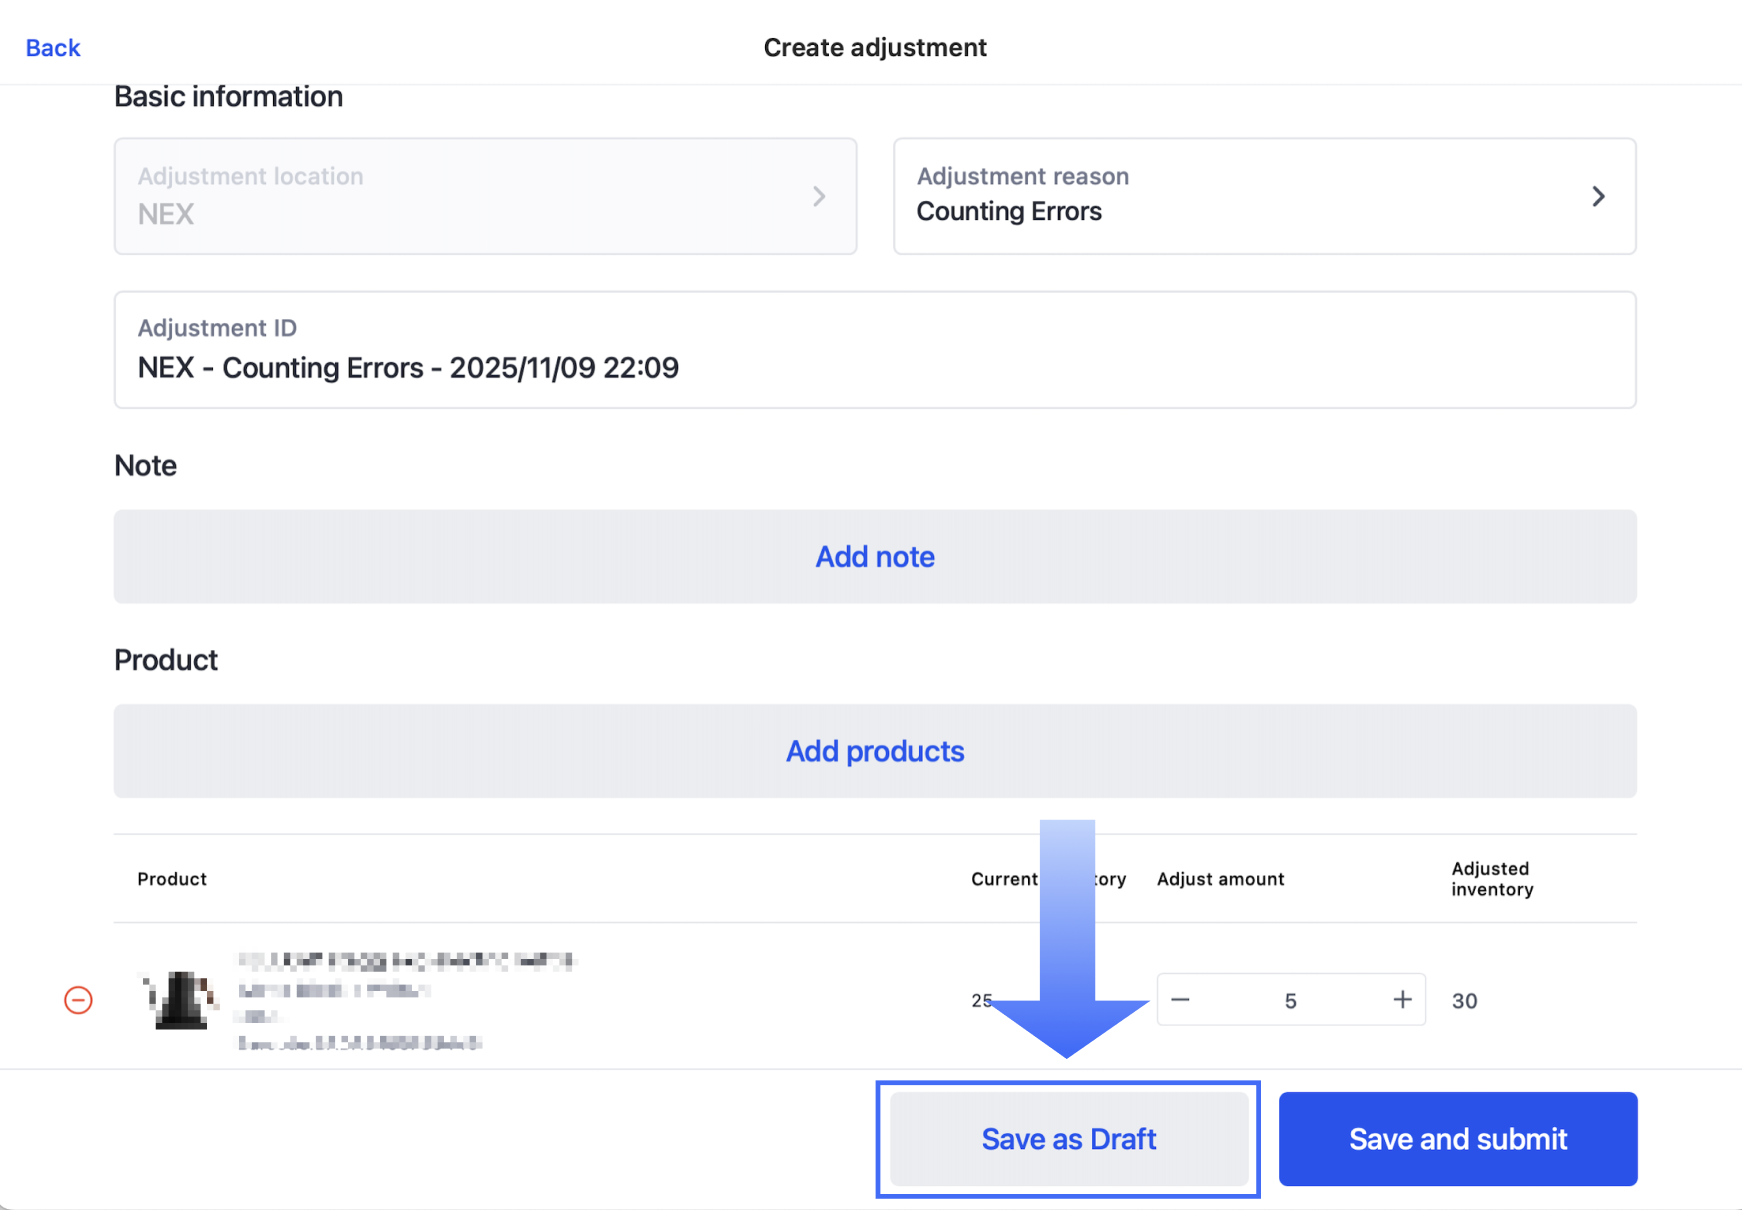Click the Adjusted inventory column header
Viewport: 1742px width, 1210px height.
click(1492, 879)
